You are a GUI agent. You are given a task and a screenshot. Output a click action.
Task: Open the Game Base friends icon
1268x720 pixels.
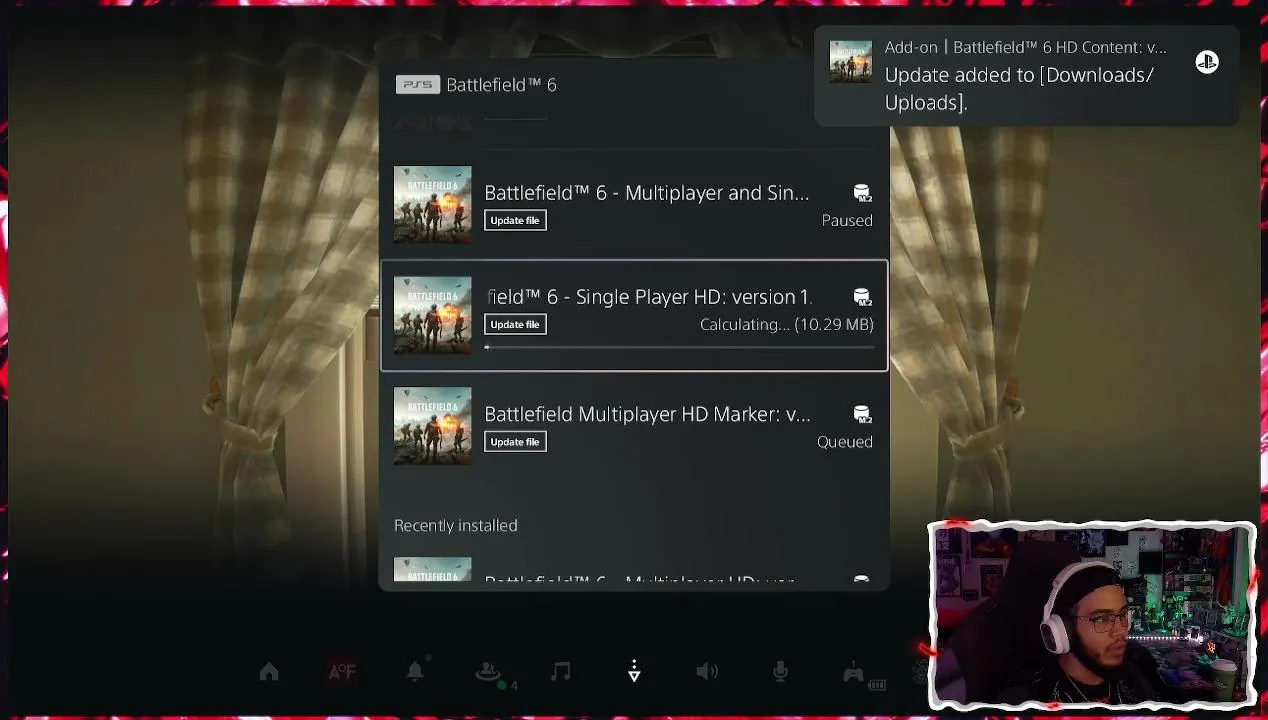(x=488, y=673)
